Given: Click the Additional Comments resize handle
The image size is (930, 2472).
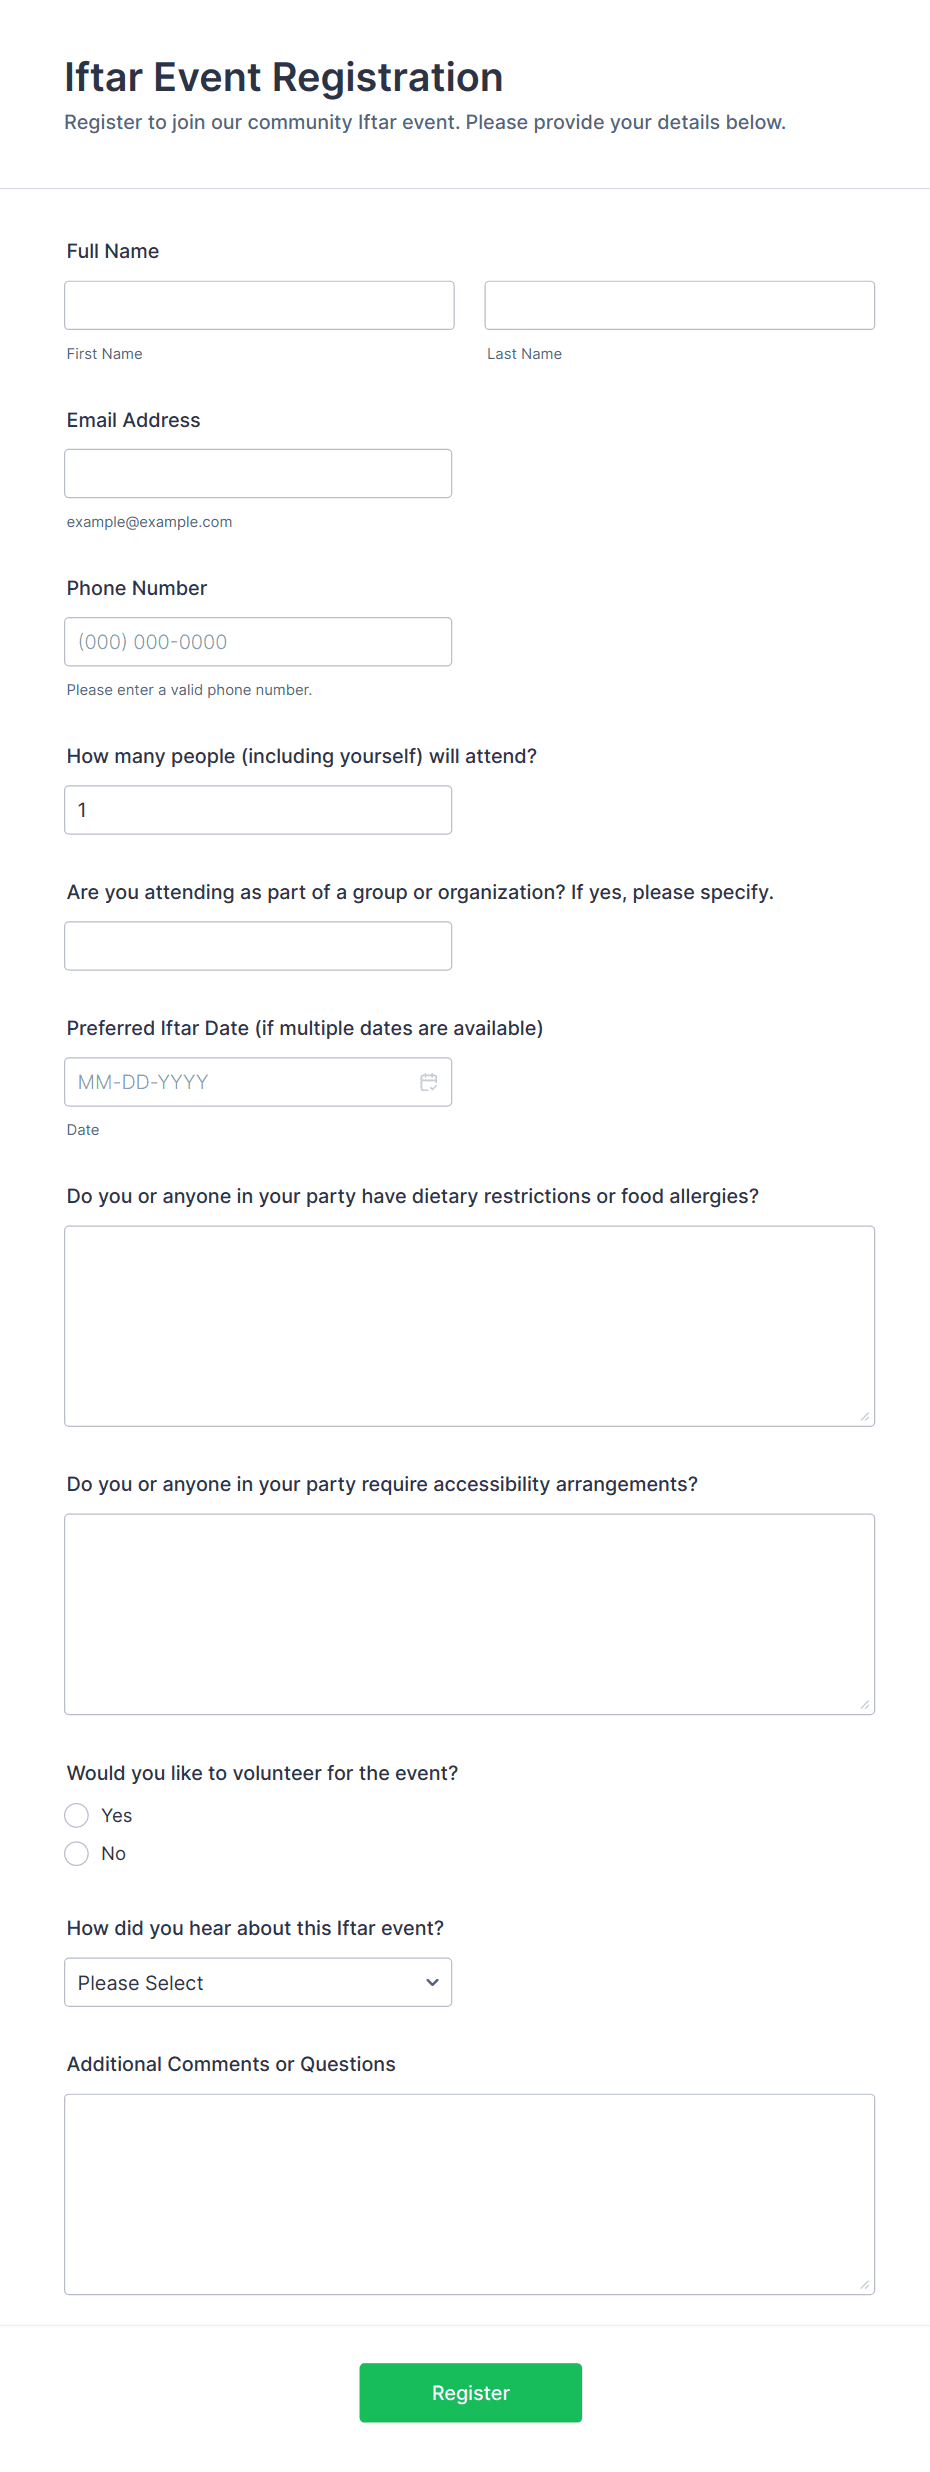Looking at the screenshot, I should pos(865,2284).
